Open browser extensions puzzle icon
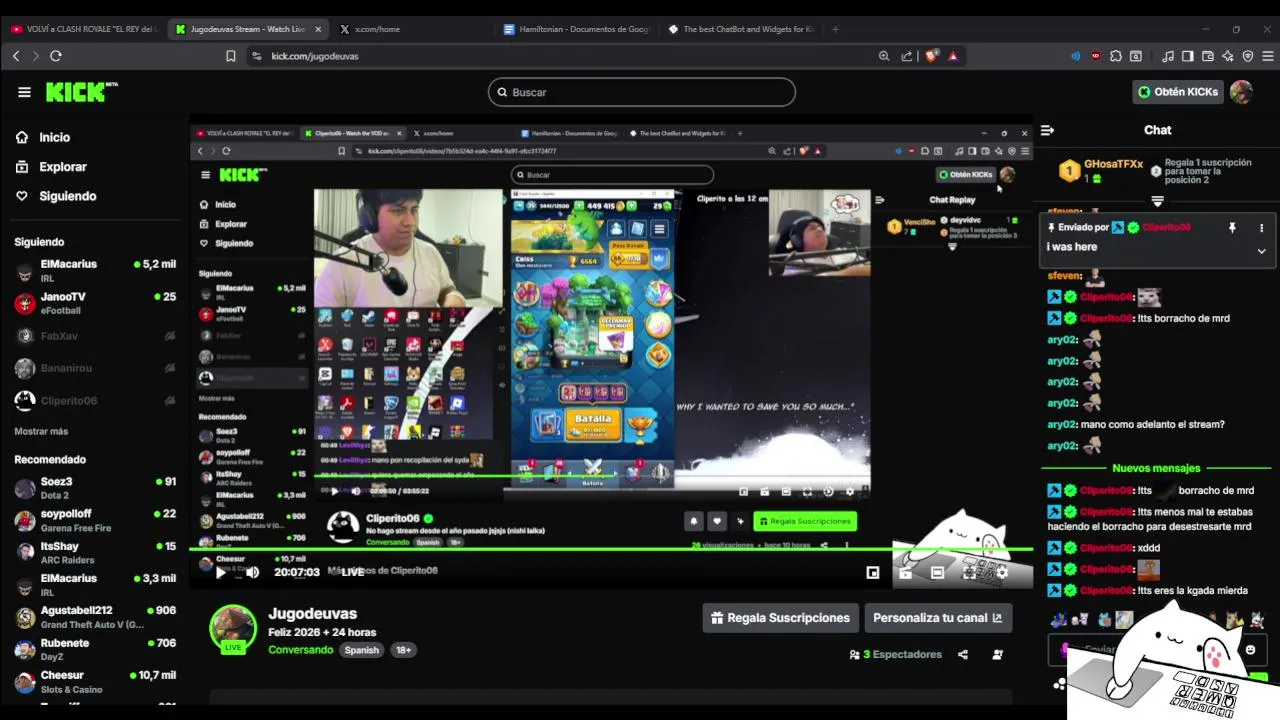The height and width of the screenshot is (720, 1280). (x=1116, y=56)
